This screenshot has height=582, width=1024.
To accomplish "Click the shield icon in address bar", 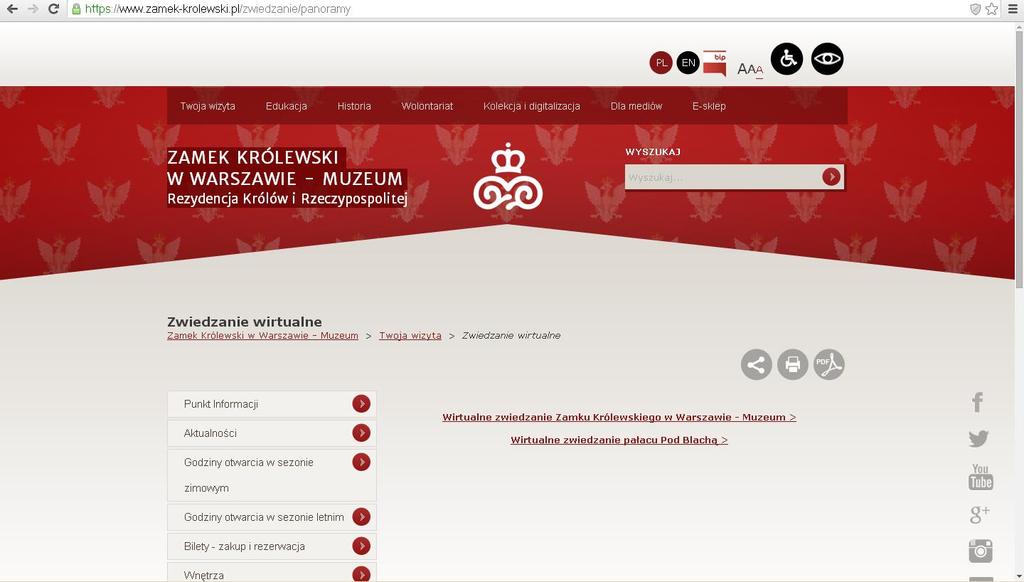I will pos(975,9).
